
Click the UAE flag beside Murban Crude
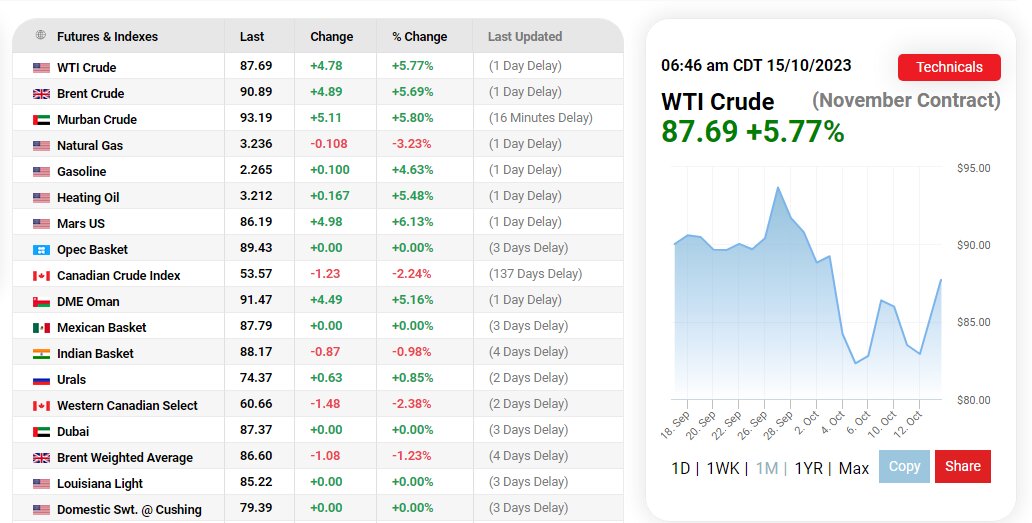(x=41, y=120)
